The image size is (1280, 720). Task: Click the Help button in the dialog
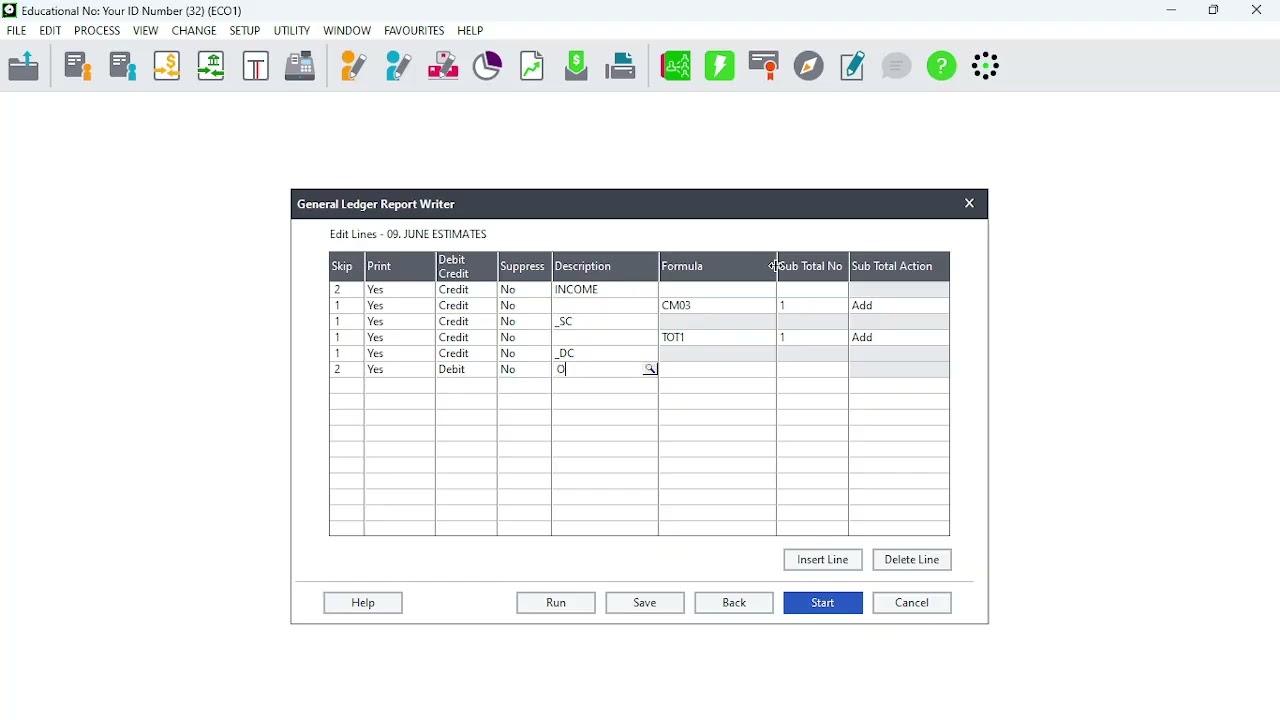coord(363,603)
